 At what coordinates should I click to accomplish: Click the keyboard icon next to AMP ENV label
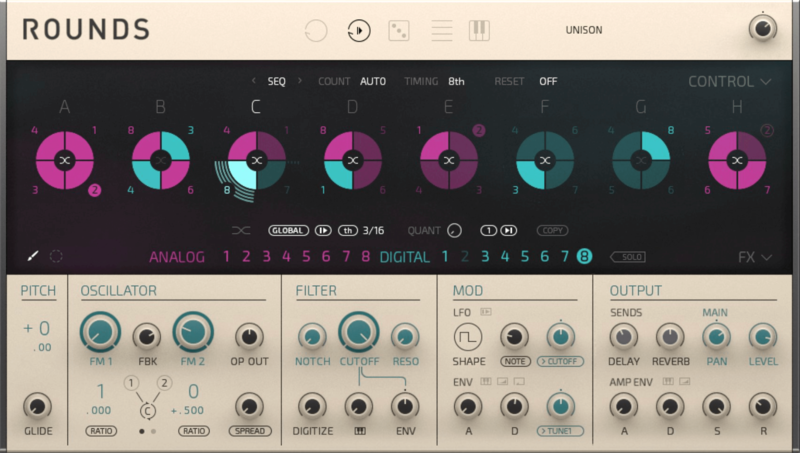(x=668, y=381)
